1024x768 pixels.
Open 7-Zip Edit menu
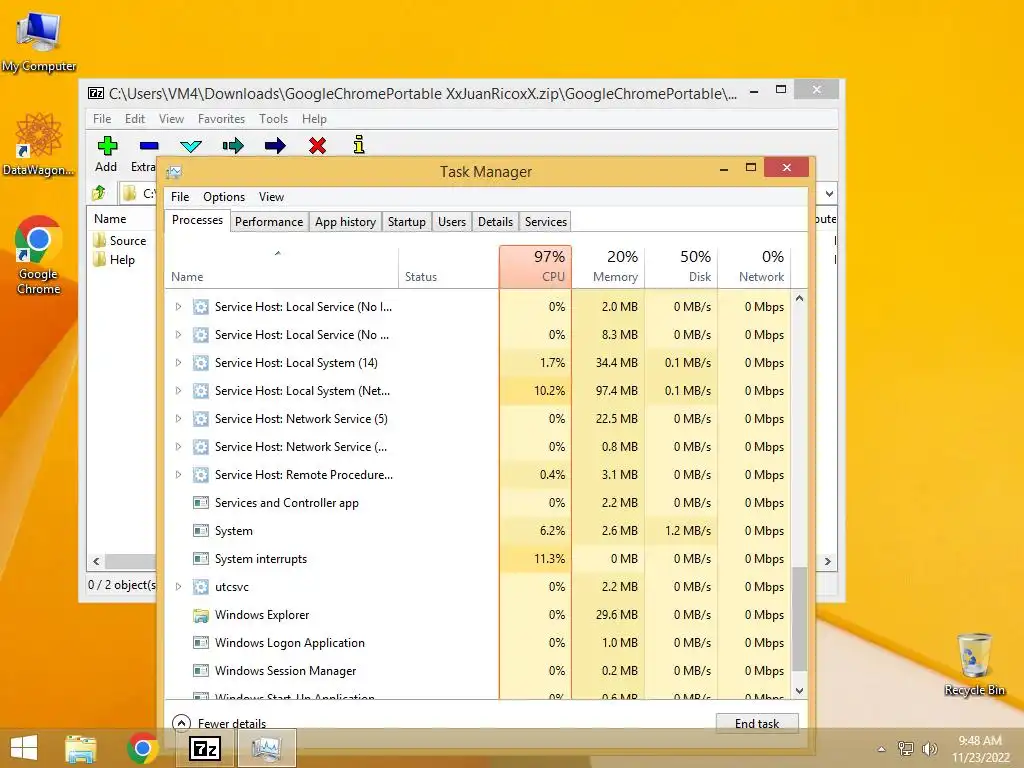pos(135,119)
